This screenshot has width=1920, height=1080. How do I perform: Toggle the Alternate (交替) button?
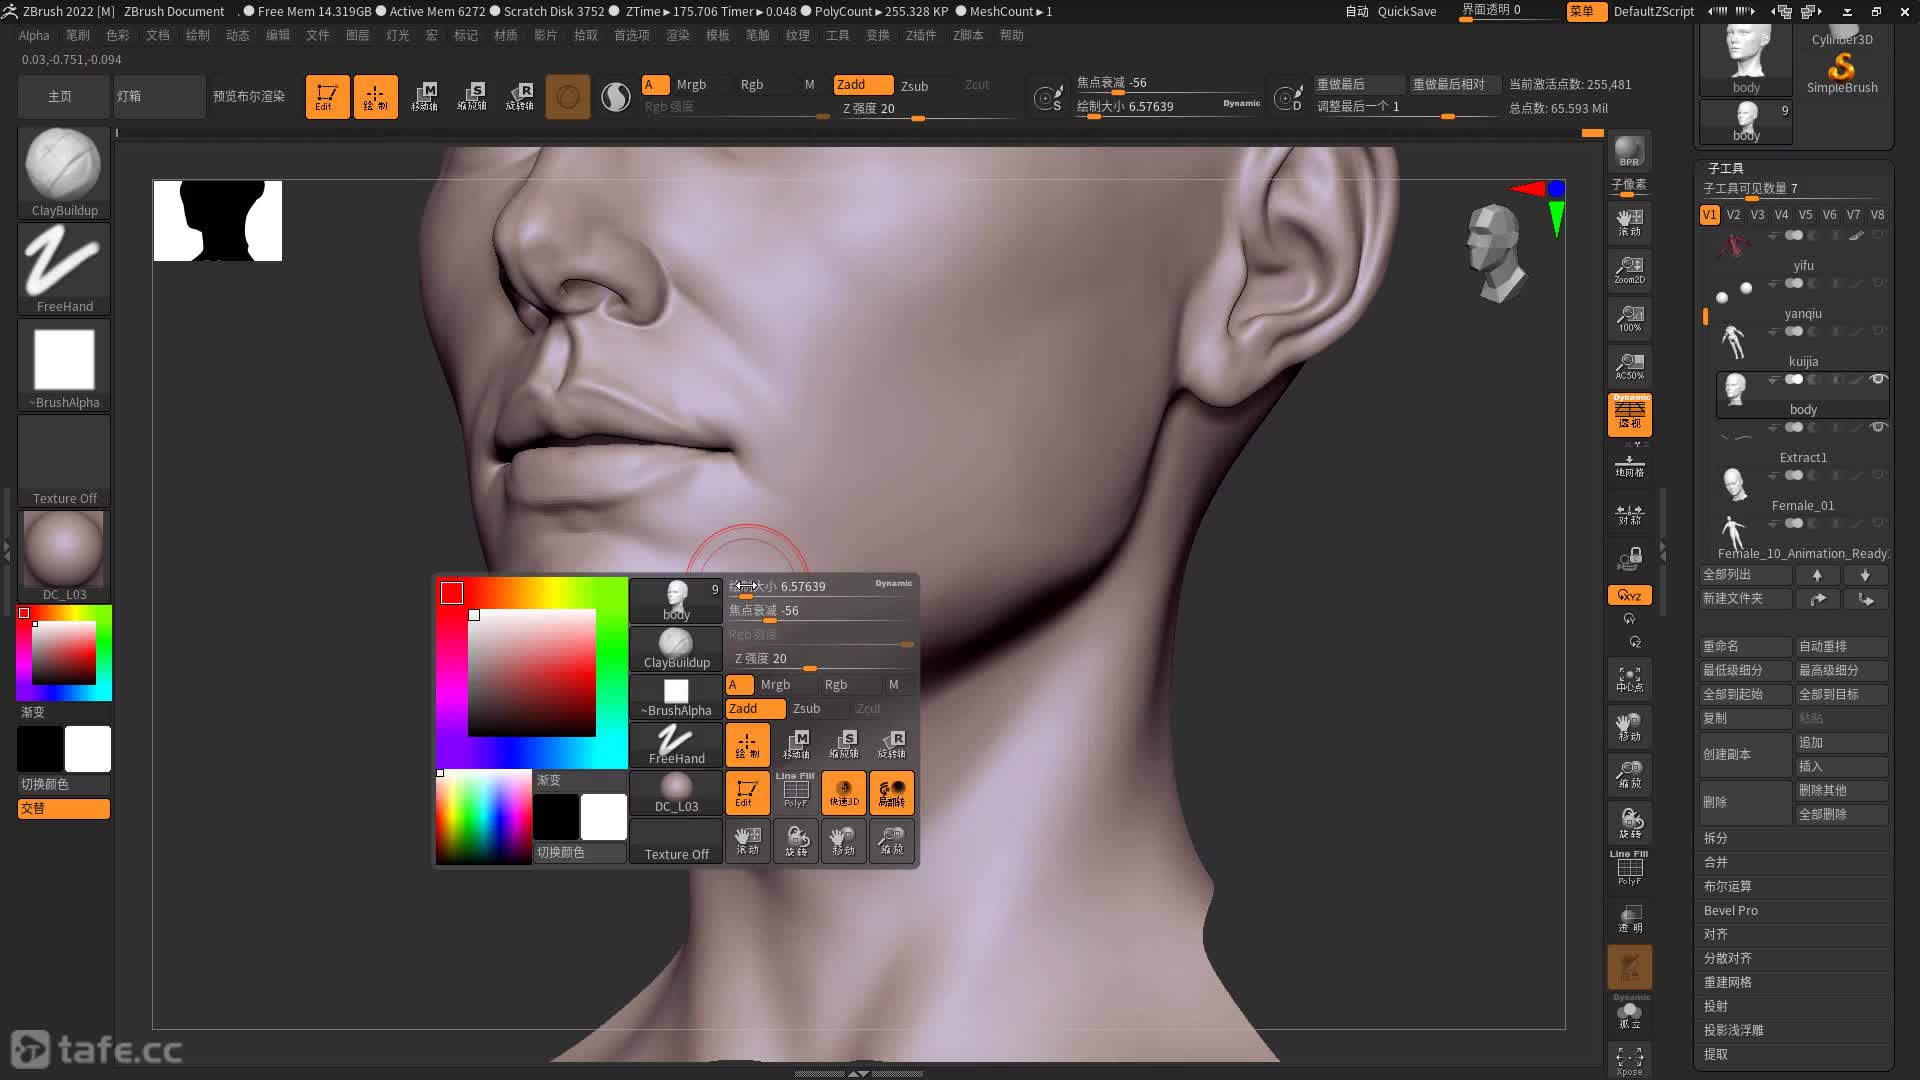(x=64, y=808)
